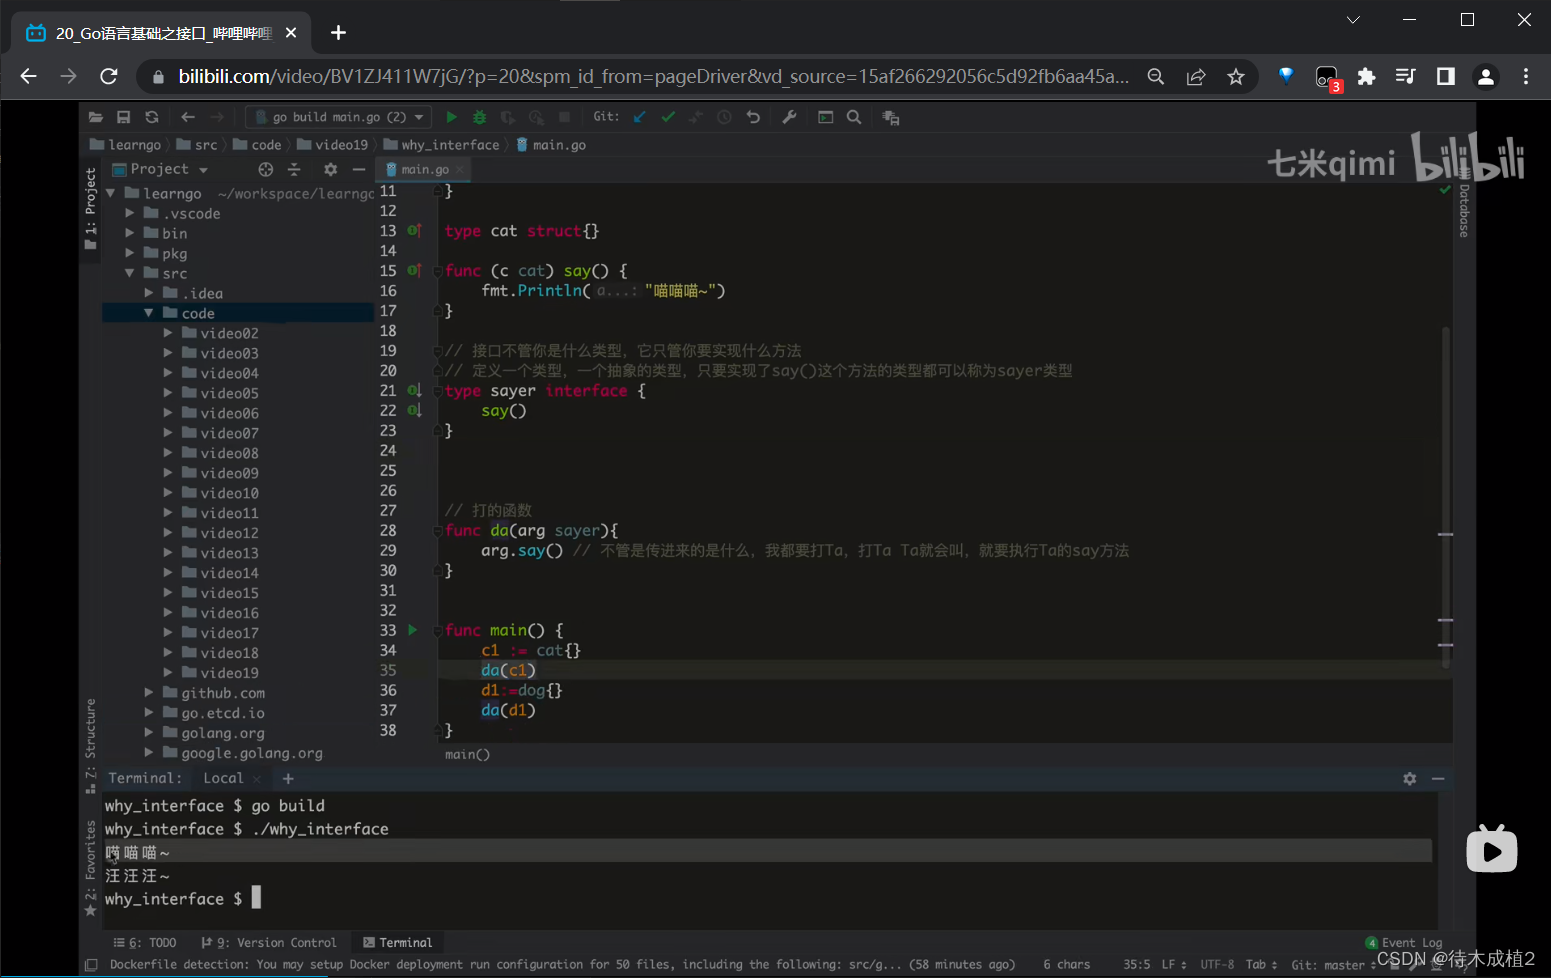The width and height of the screenshot is (1551, 978).
Task: Open the browser extensions puzzle icon
Action: tap(1366, 76)
